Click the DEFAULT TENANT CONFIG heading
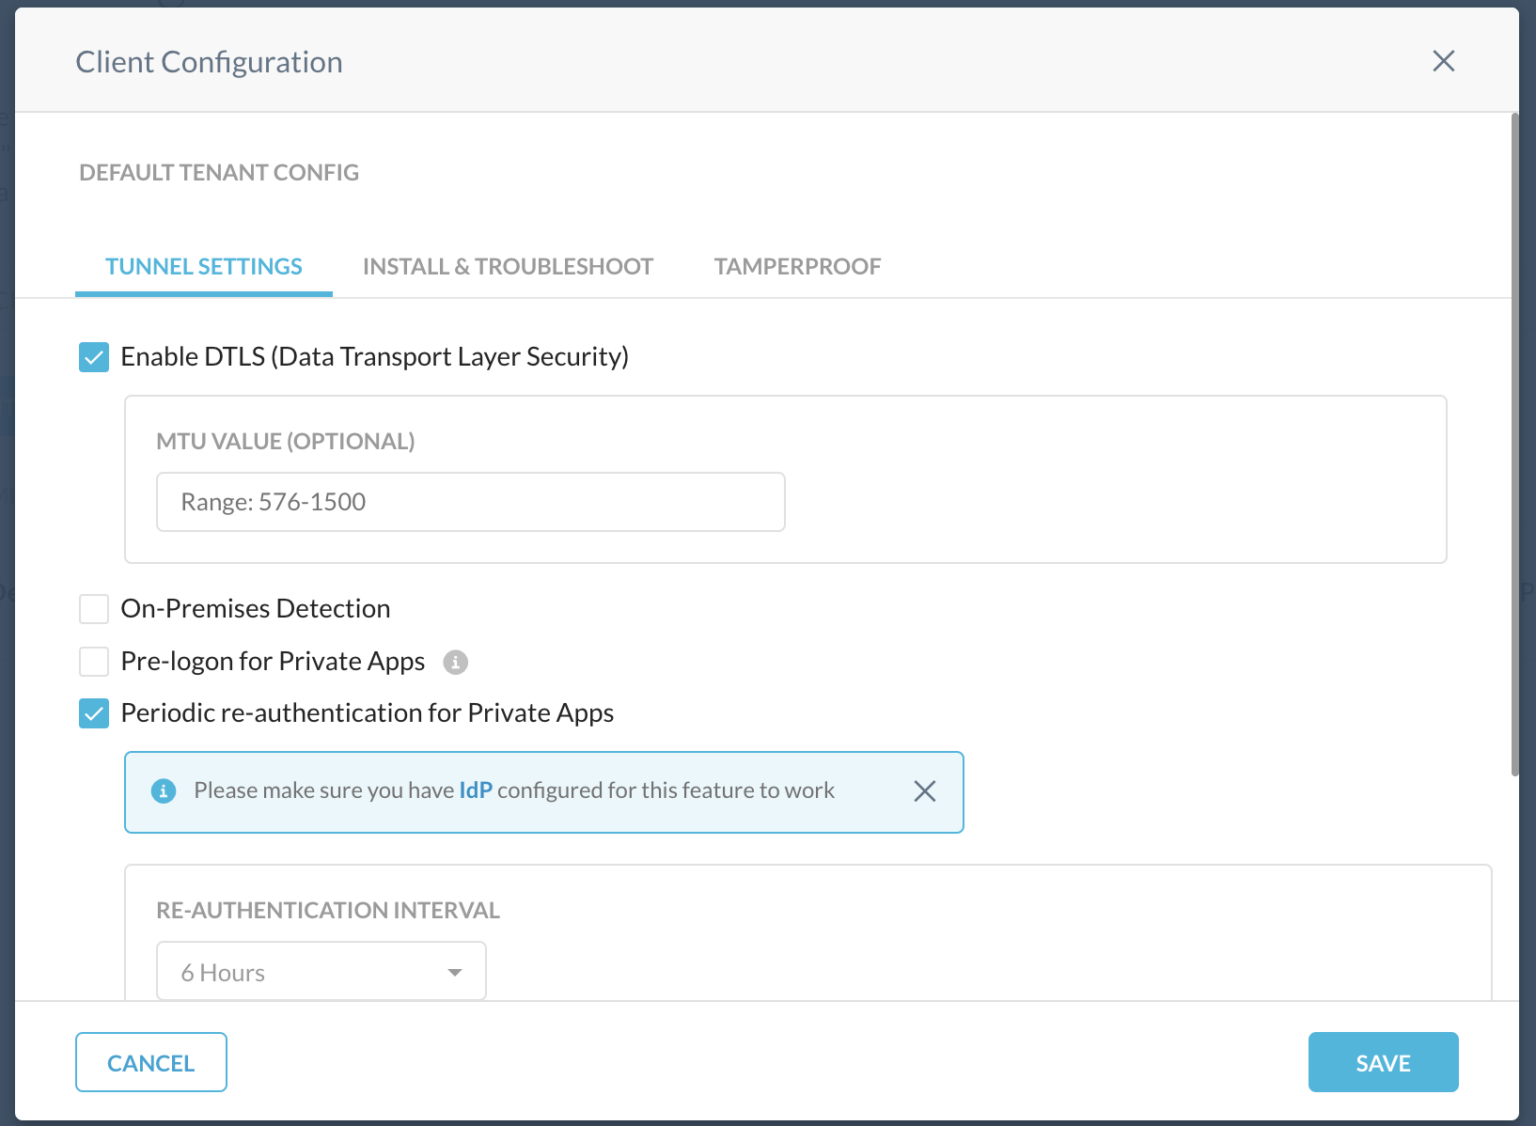This screenshot has width=1536, height=1126. [x=219, y=172]
